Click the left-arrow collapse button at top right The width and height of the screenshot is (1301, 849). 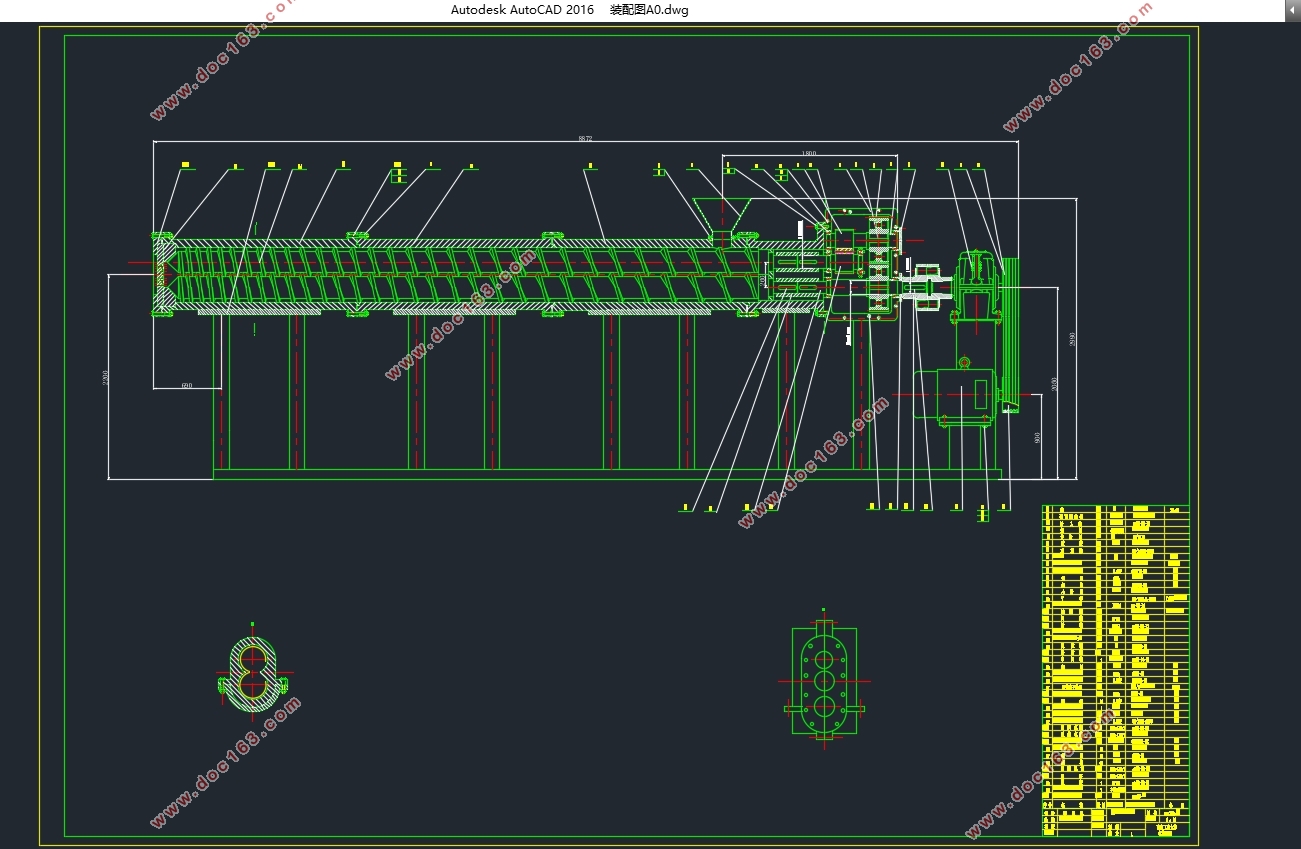(1292, 10)
